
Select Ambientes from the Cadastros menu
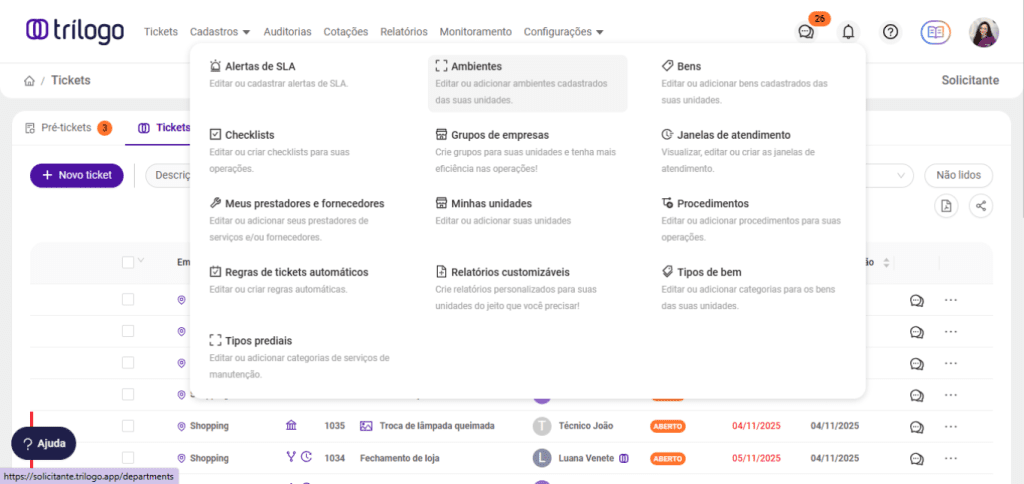[476, 66]
